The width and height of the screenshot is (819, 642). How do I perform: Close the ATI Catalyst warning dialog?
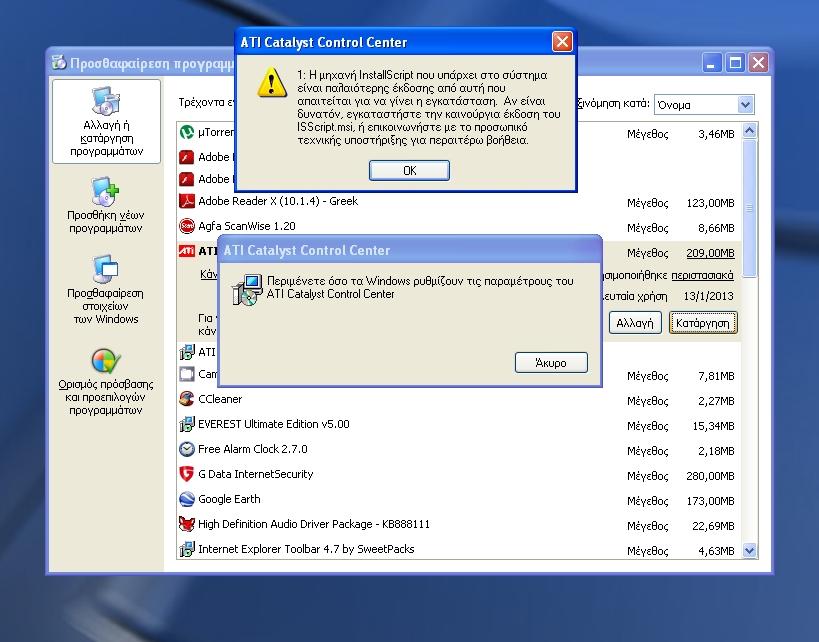562,42
